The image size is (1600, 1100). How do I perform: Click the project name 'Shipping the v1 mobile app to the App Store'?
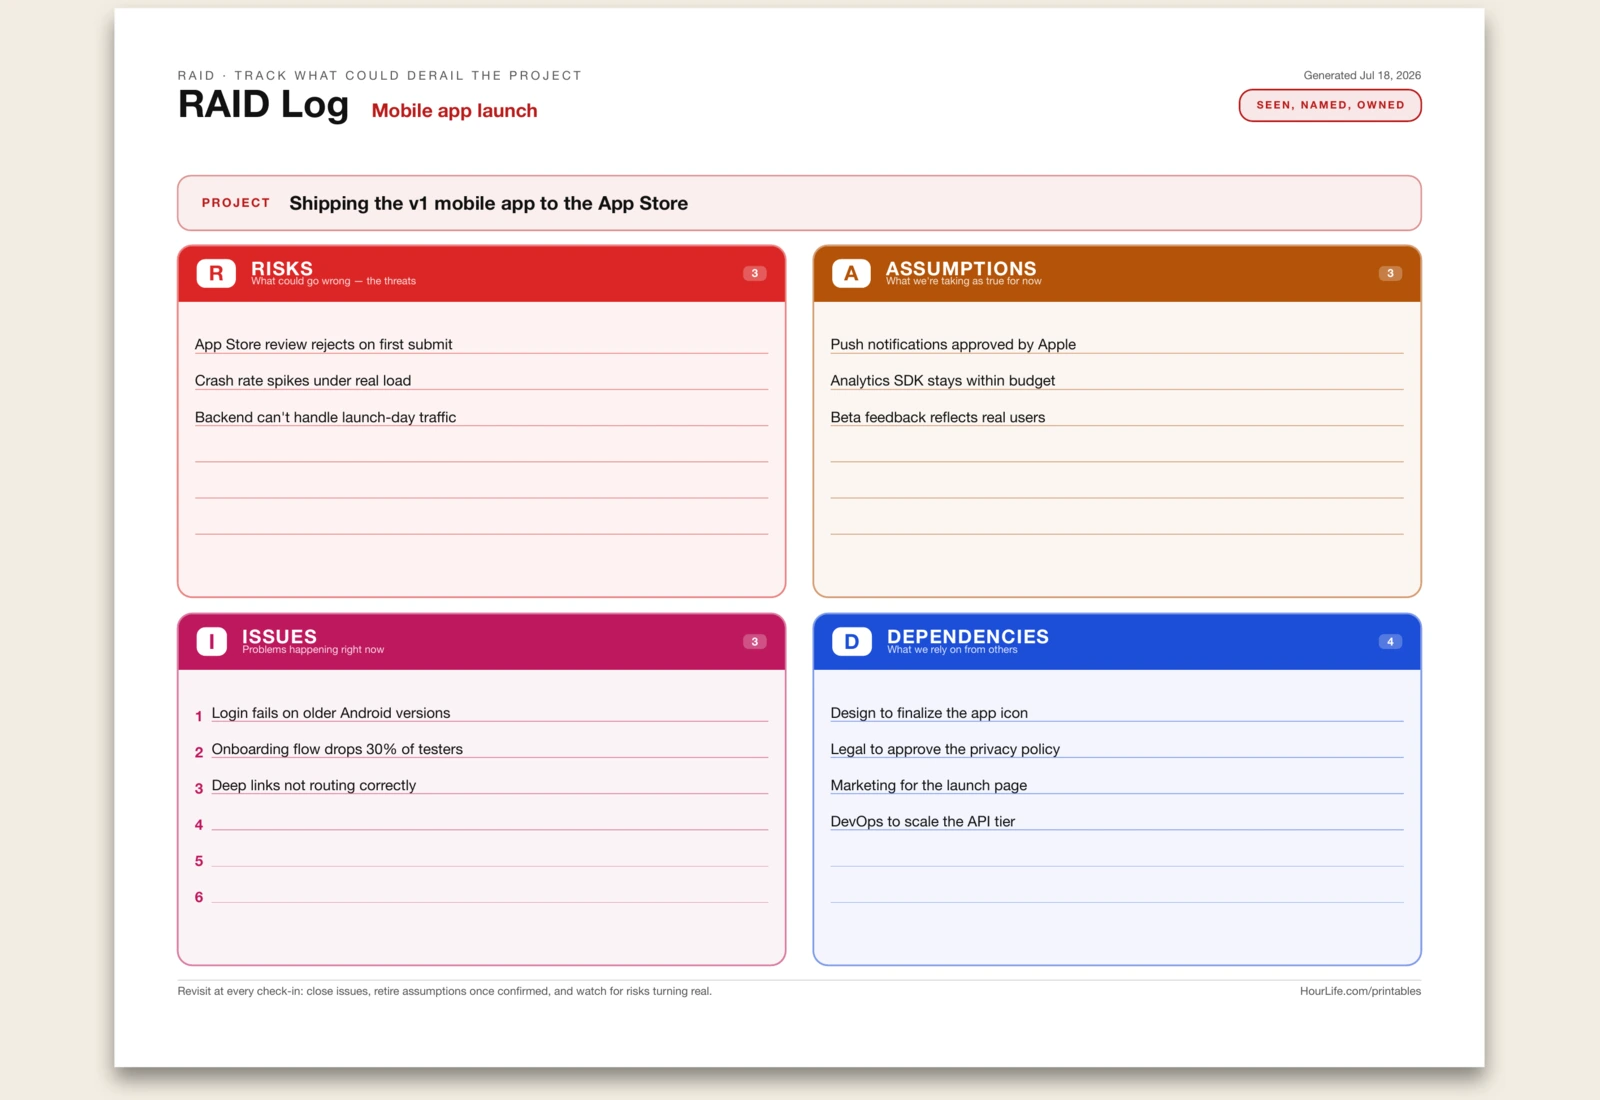(x=488, y=203)
